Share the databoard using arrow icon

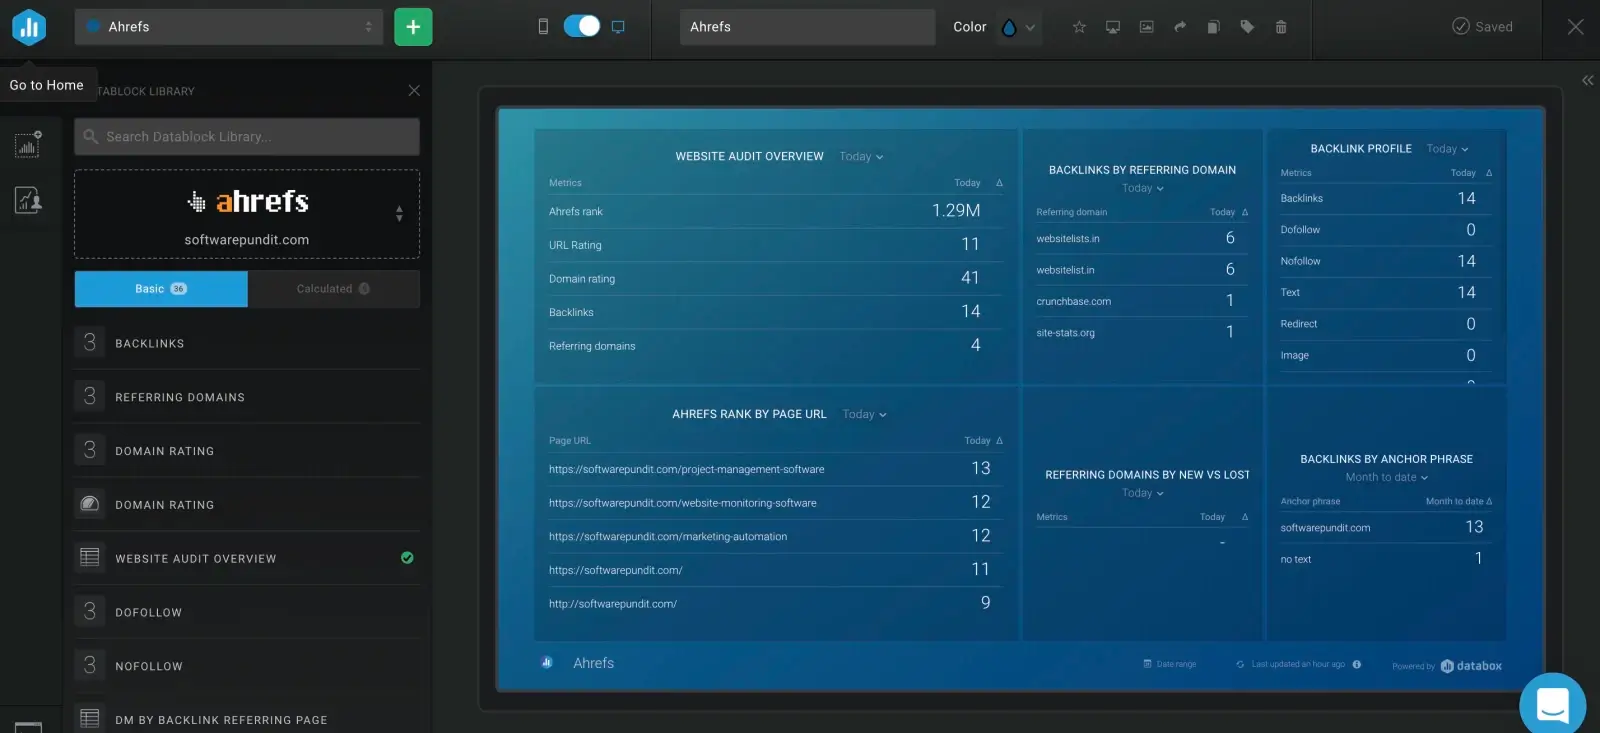click(x=1180, y=27)
